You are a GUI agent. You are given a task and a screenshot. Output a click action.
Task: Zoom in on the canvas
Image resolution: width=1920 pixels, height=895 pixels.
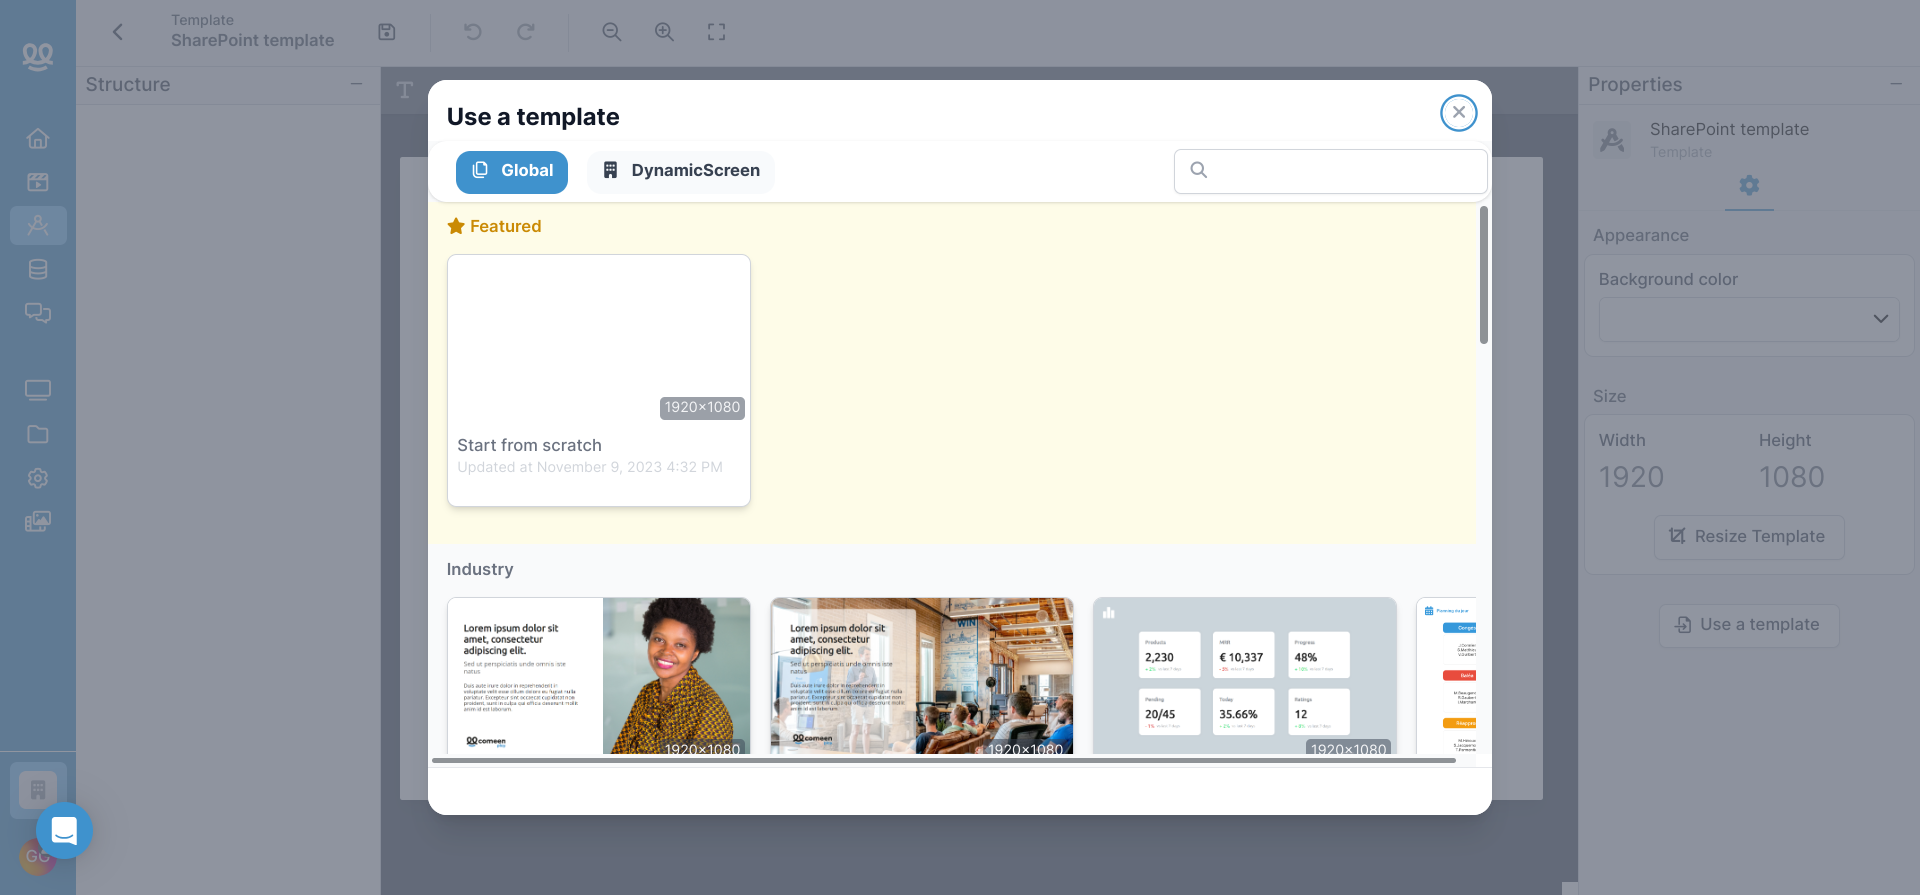[664, 32]
